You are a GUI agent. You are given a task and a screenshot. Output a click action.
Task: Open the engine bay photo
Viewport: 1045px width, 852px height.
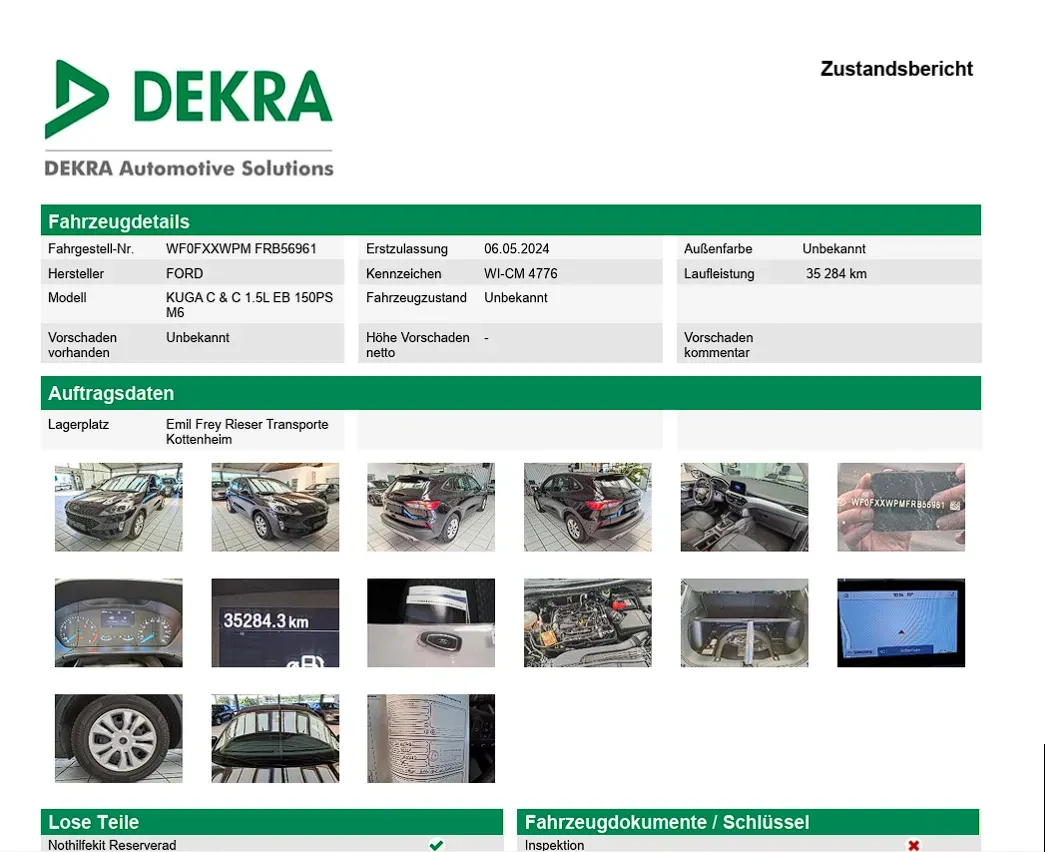click(588, 623)
